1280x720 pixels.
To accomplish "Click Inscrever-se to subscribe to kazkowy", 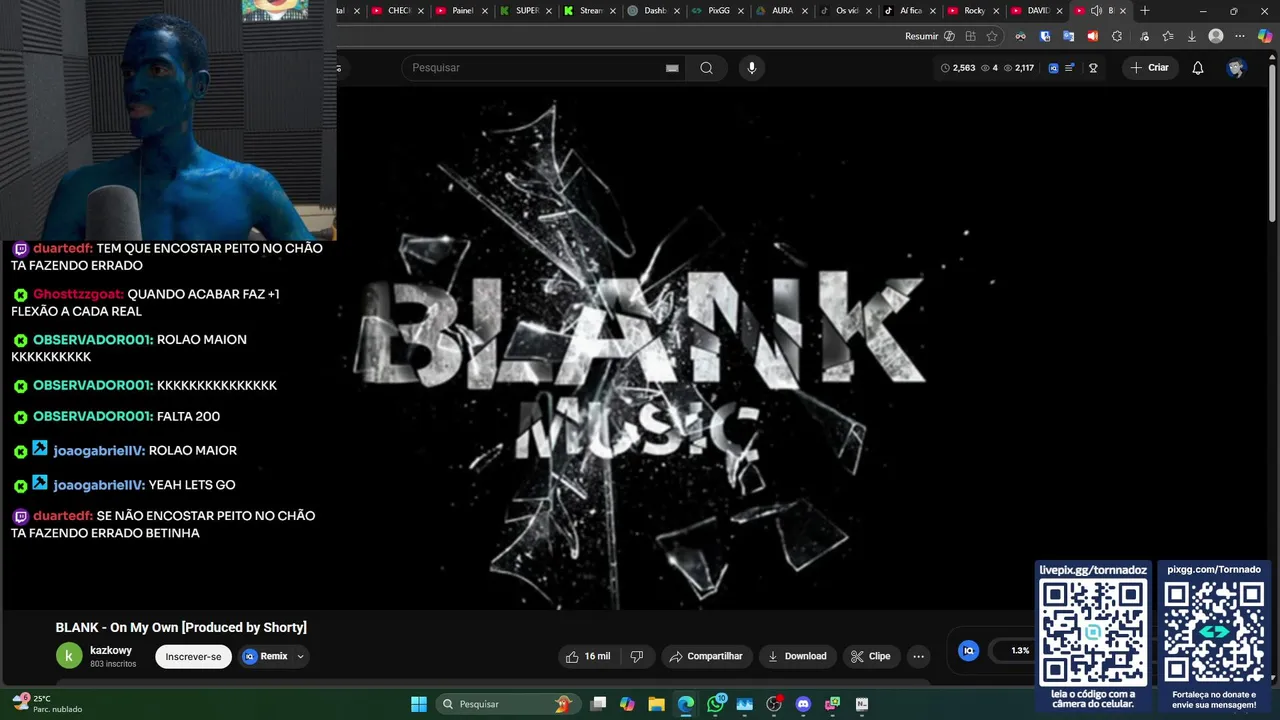I will [193, 657].
